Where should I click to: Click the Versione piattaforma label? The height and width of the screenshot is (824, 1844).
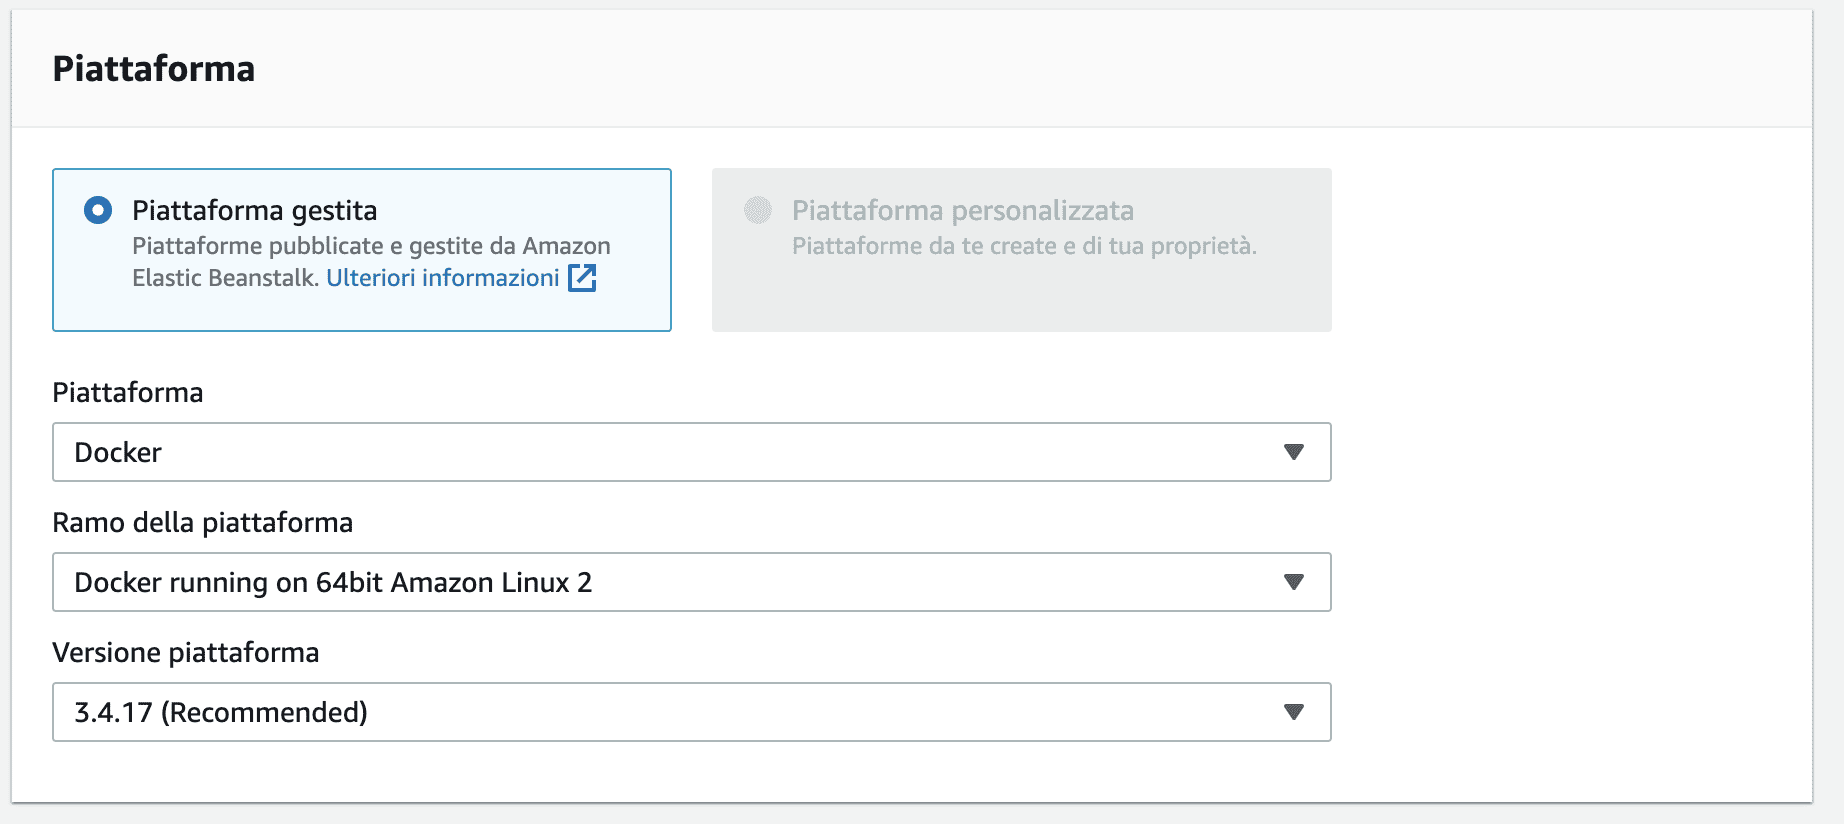(186, 652)
